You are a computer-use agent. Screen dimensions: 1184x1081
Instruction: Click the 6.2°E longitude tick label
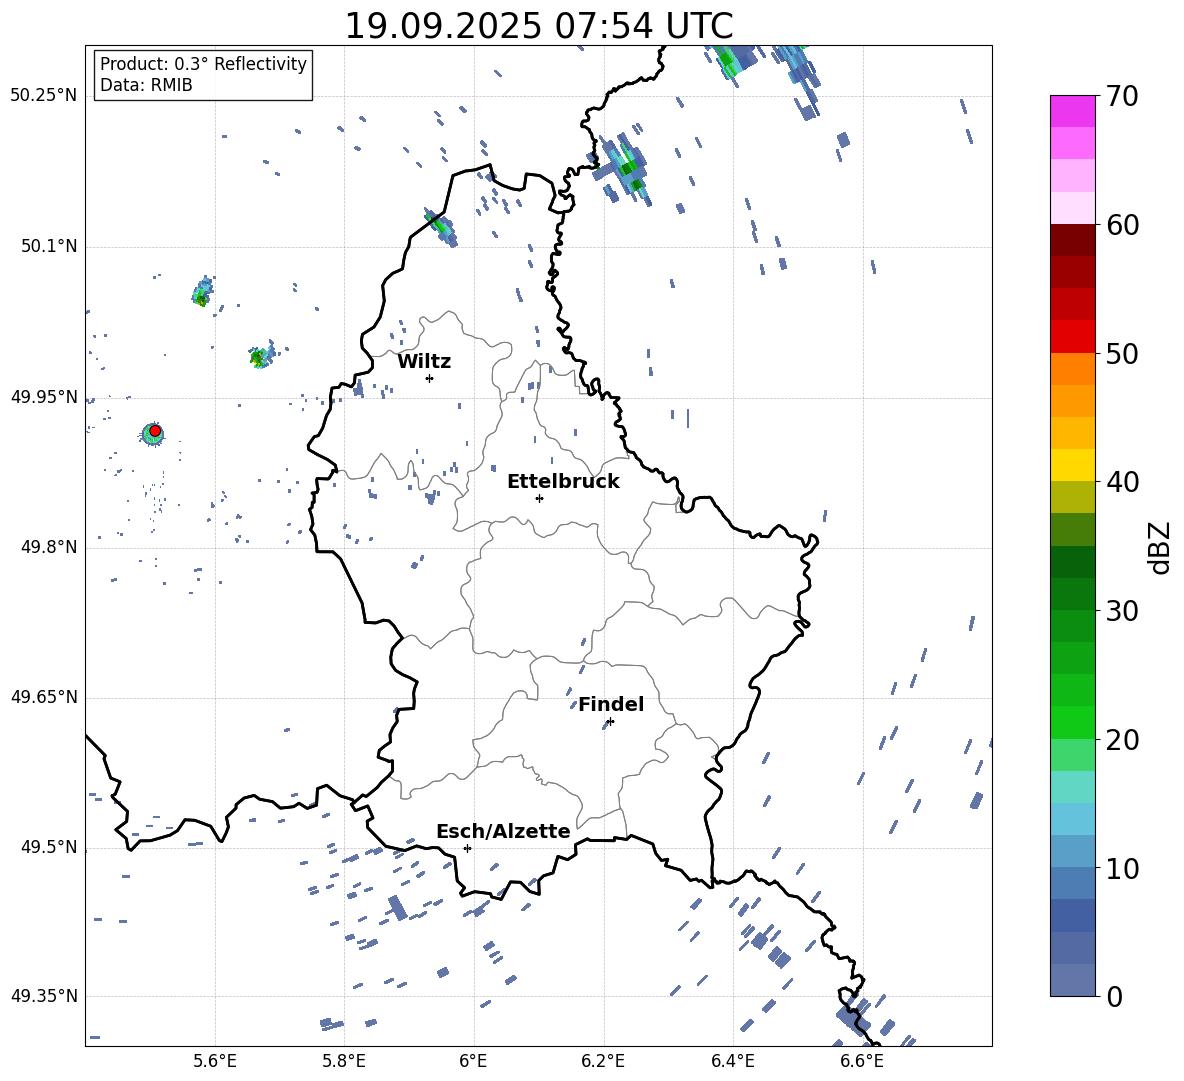tap(603, 1062)
